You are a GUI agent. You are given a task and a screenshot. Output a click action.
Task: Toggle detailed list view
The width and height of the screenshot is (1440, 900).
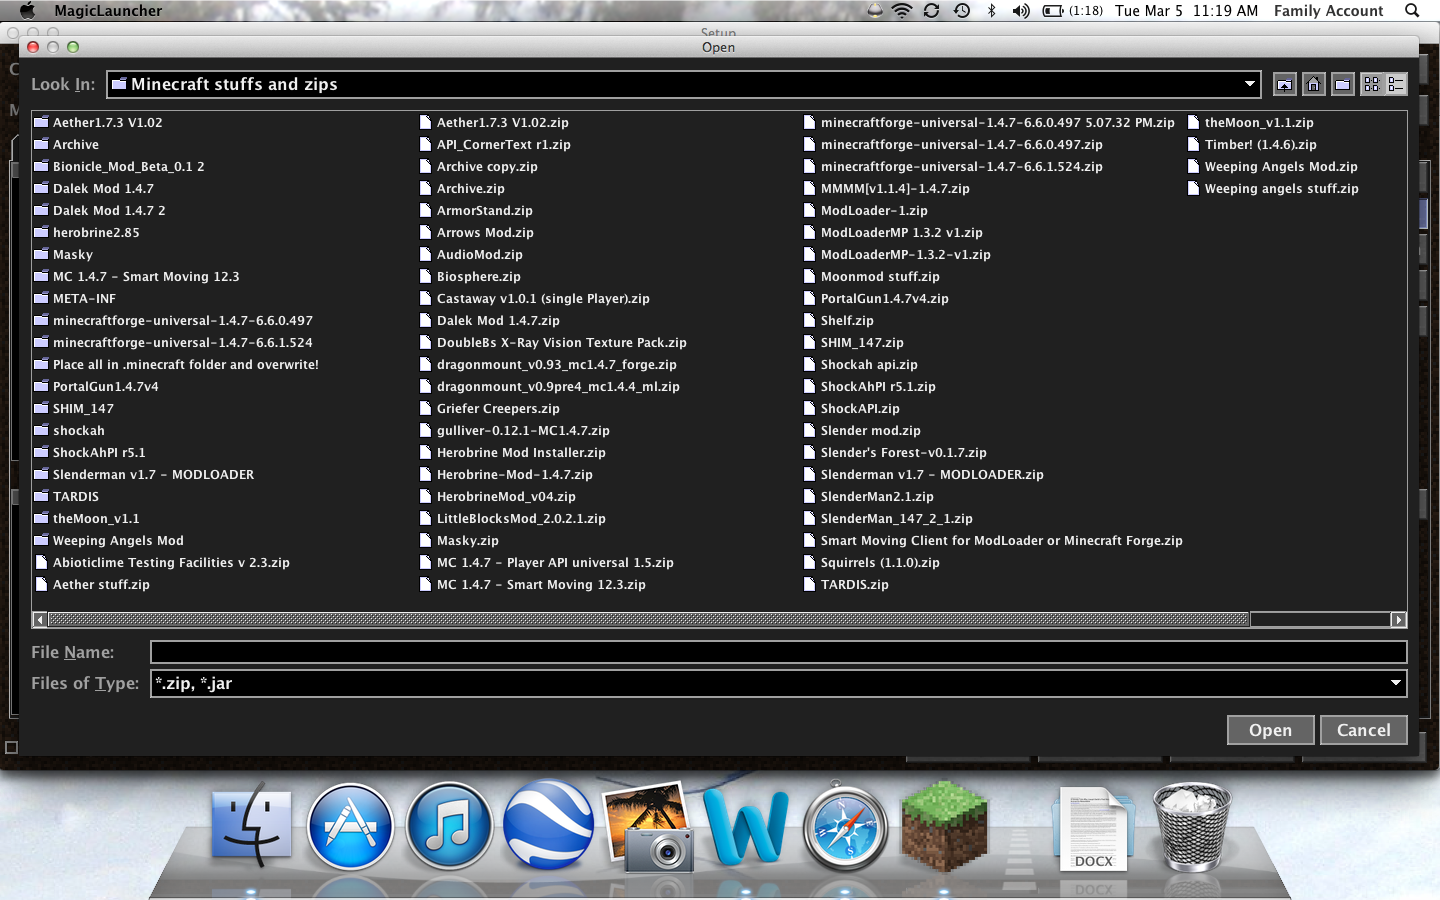pyautogui.click(x=1396, y=84)
